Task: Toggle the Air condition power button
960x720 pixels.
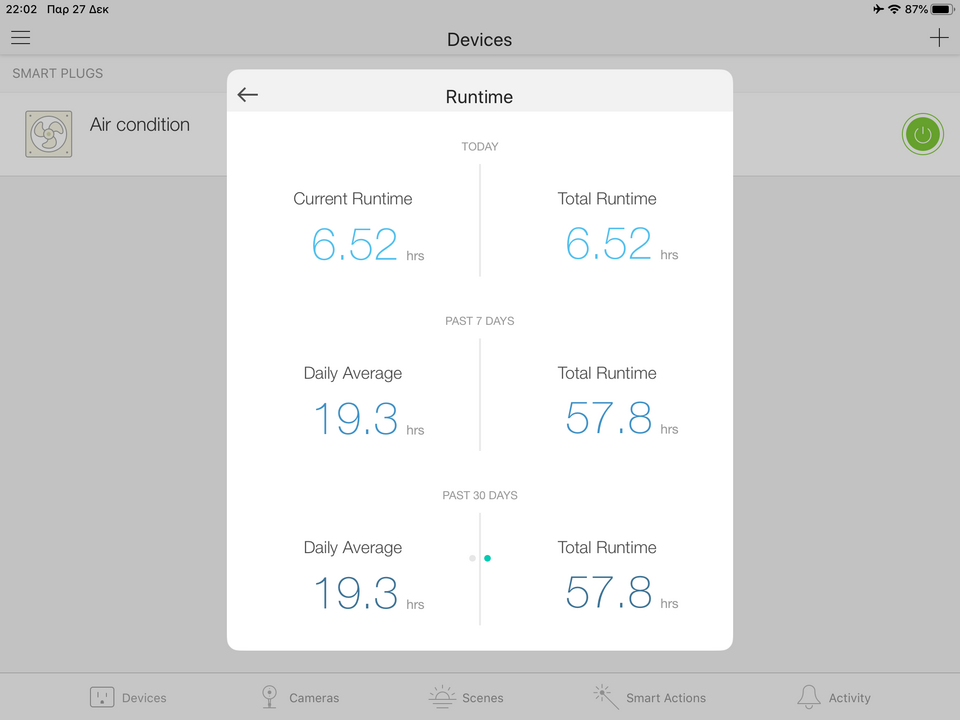Action: [922, 134]
